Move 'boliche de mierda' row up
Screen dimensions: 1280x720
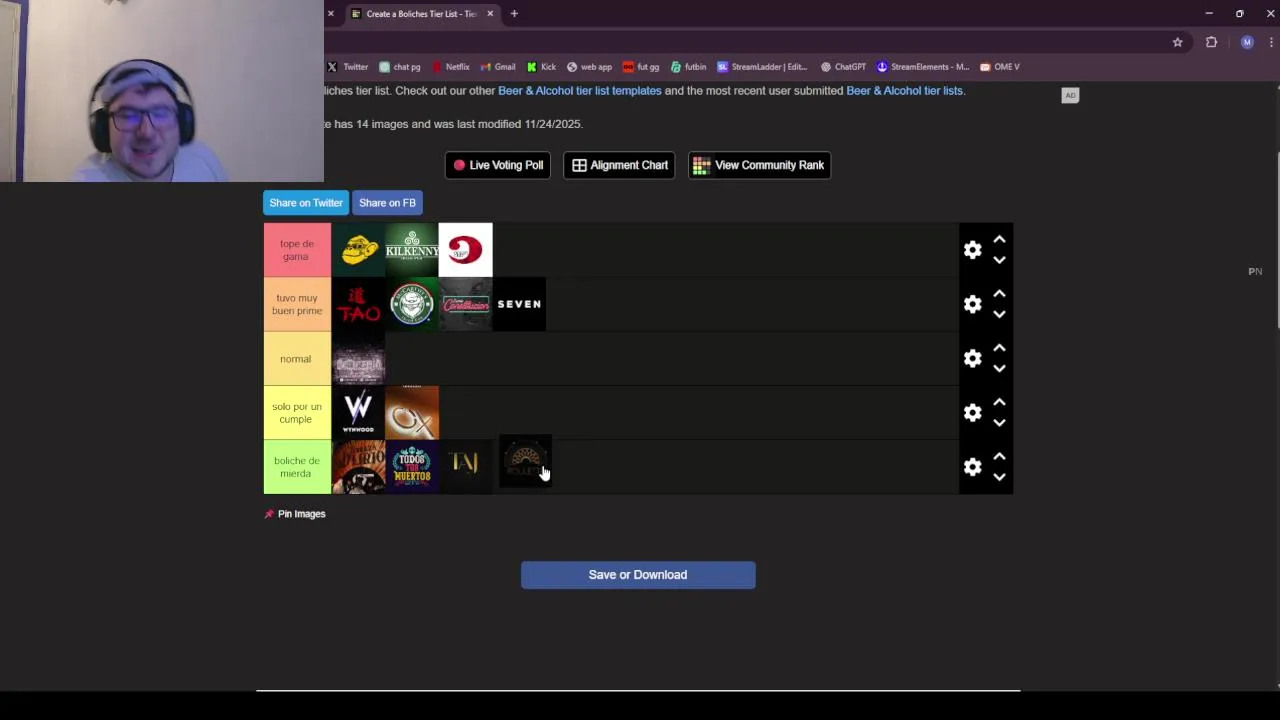(x=999, y=457)
